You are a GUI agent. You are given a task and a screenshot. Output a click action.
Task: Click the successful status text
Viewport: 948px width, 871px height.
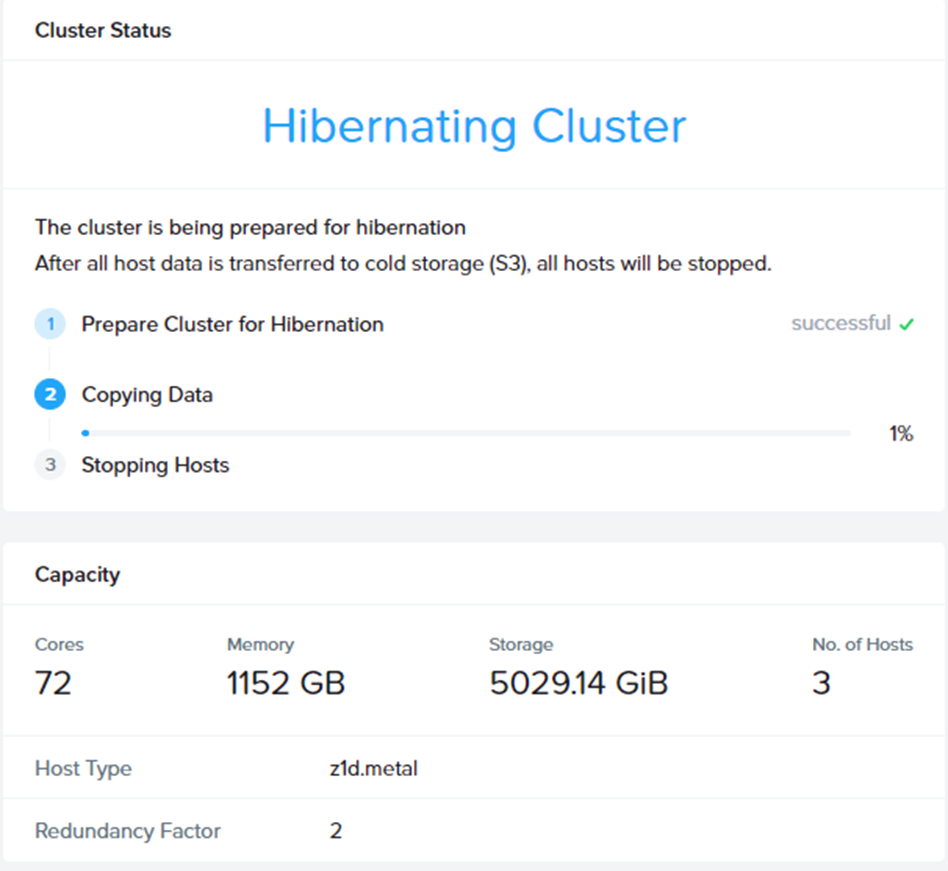[x=840, y=324]
